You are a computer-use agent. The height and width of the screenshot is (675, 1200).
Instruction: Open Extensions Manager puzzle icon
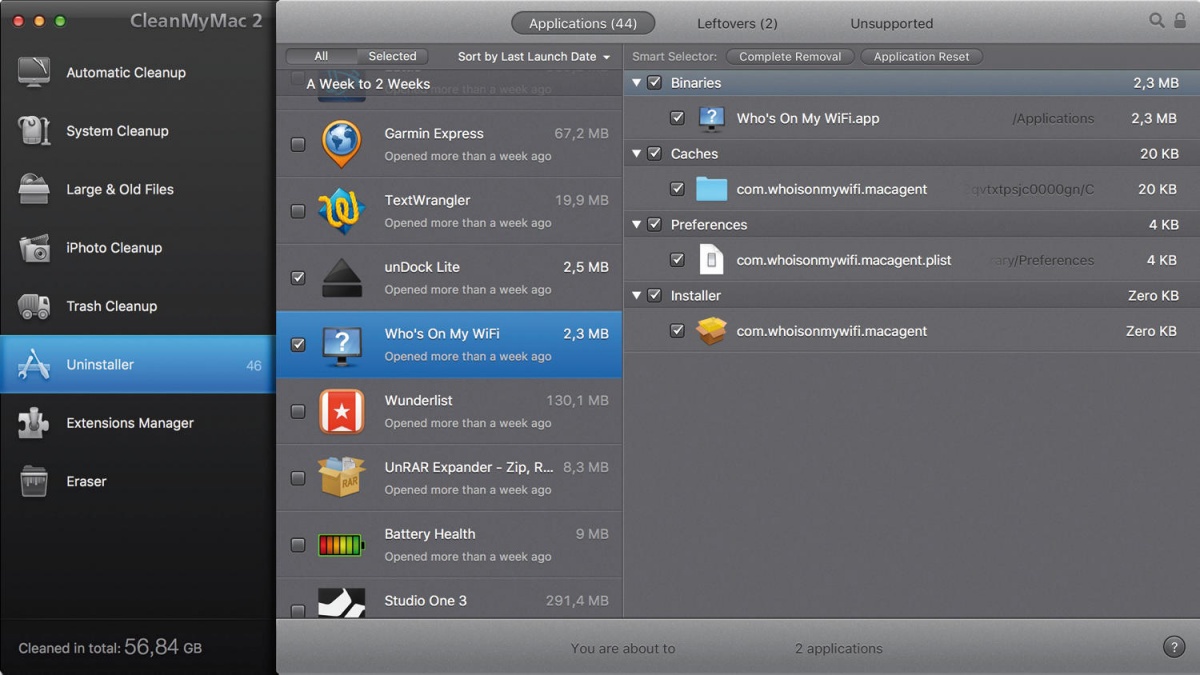(34, 423)
